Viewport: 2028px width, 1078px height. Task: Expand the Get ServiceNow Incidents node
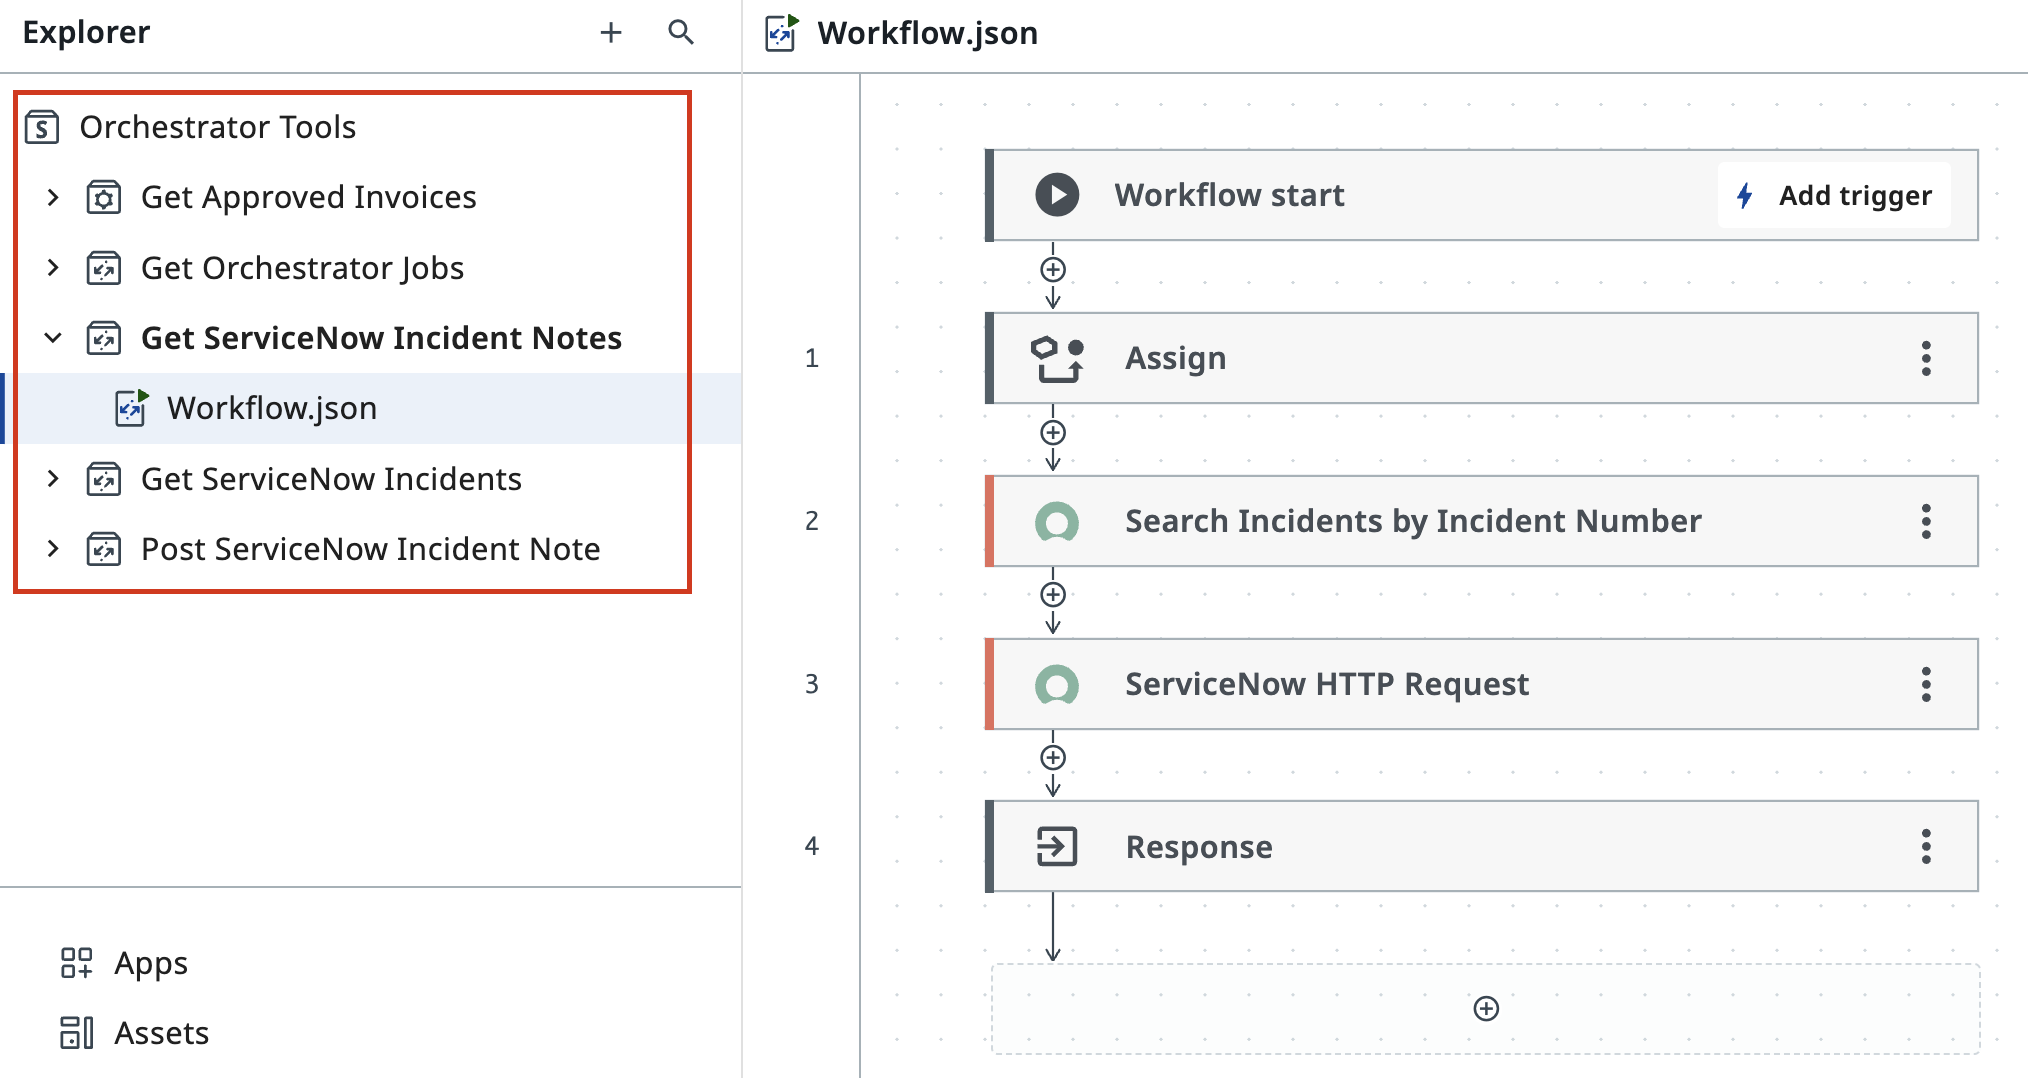pyautogui.click(x=53, y=479)
